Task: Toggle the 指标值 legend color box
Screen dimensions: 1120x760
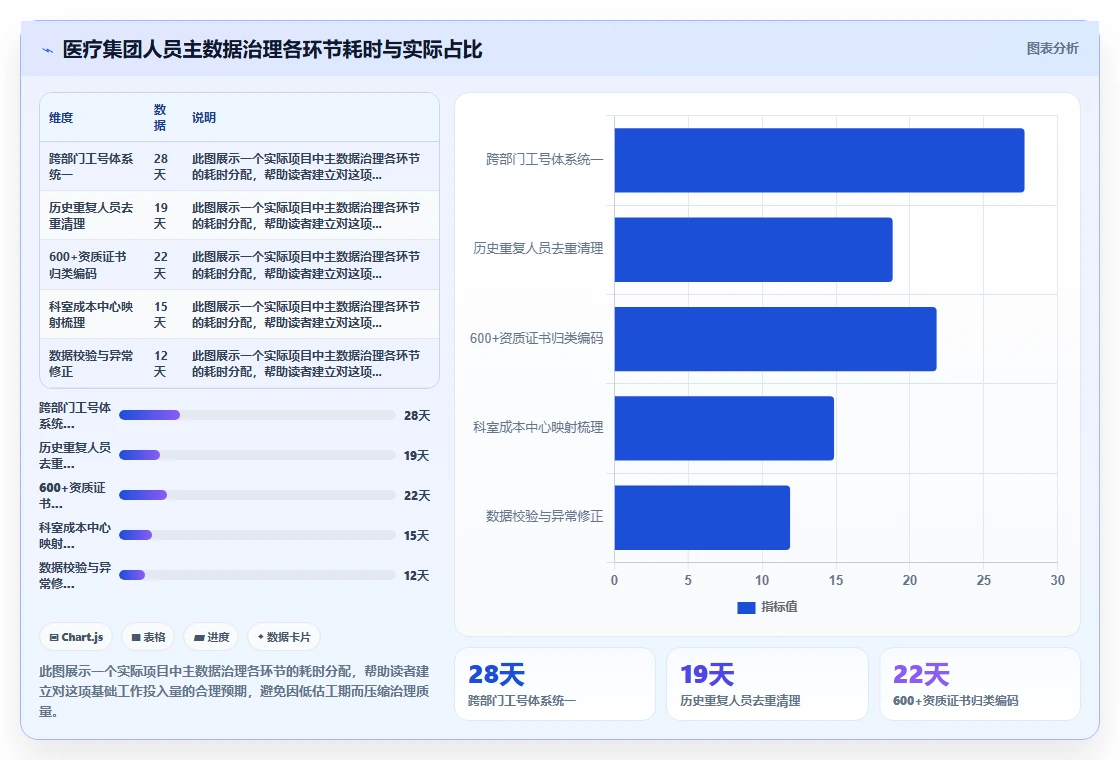Action: [746, 607]
